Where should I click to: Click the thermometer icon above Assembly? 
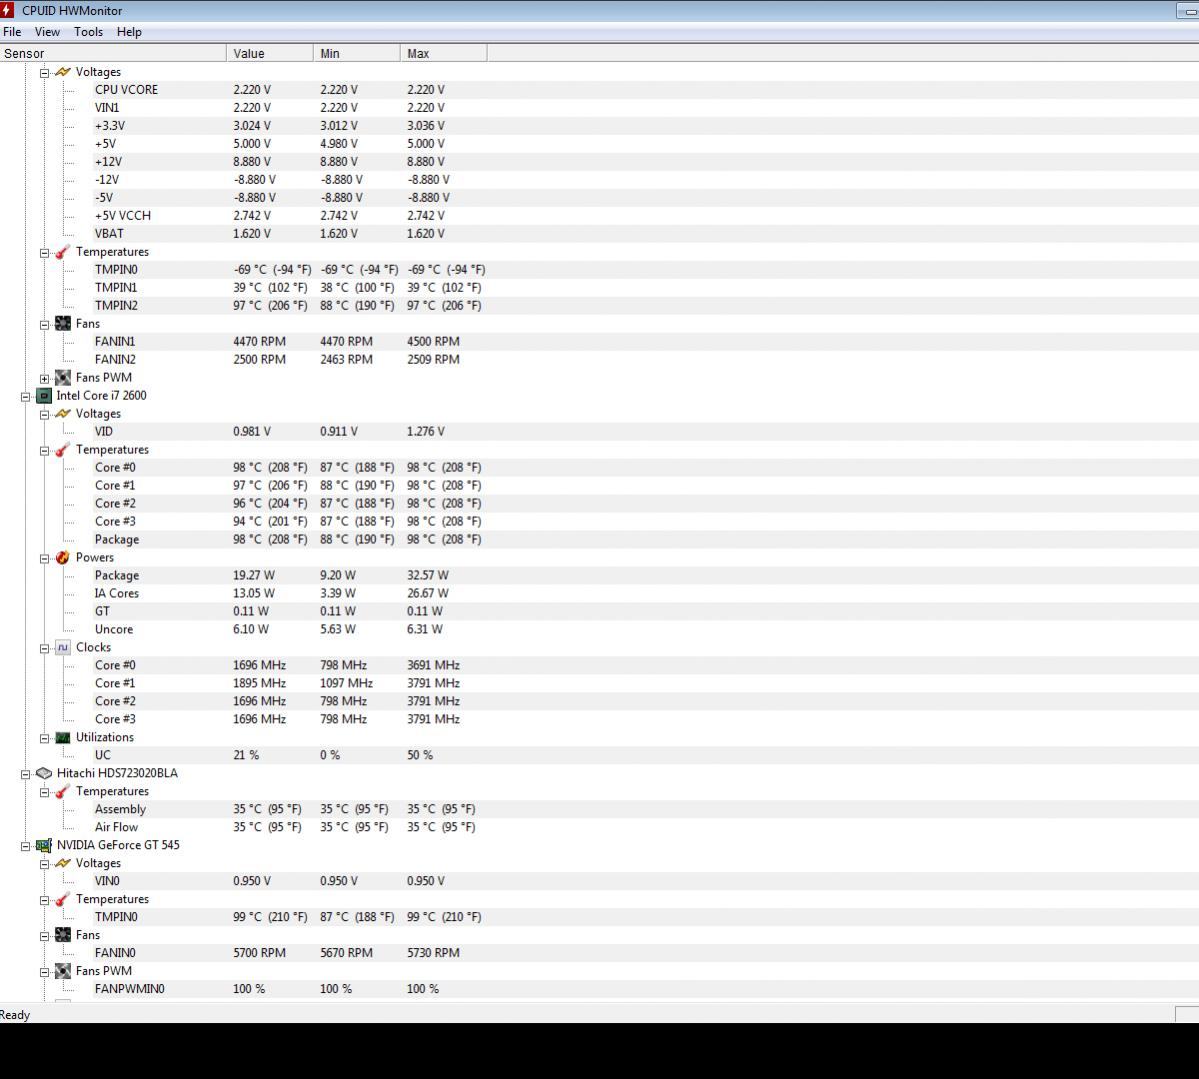(63, 791)
